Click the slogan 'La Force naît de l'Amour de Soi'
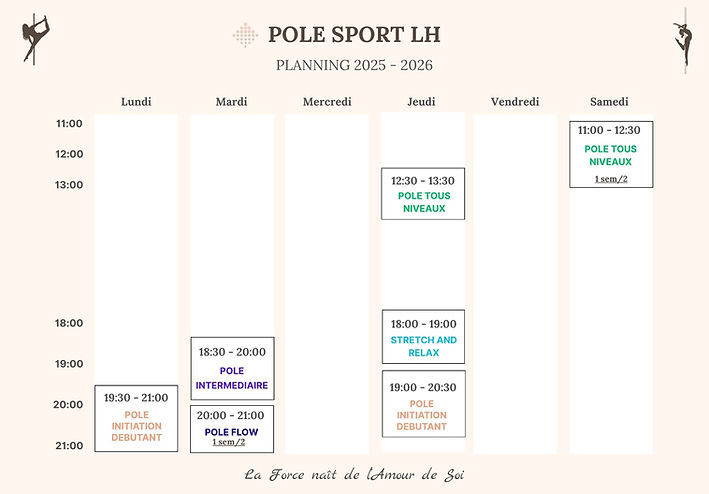 coord(355,474)
